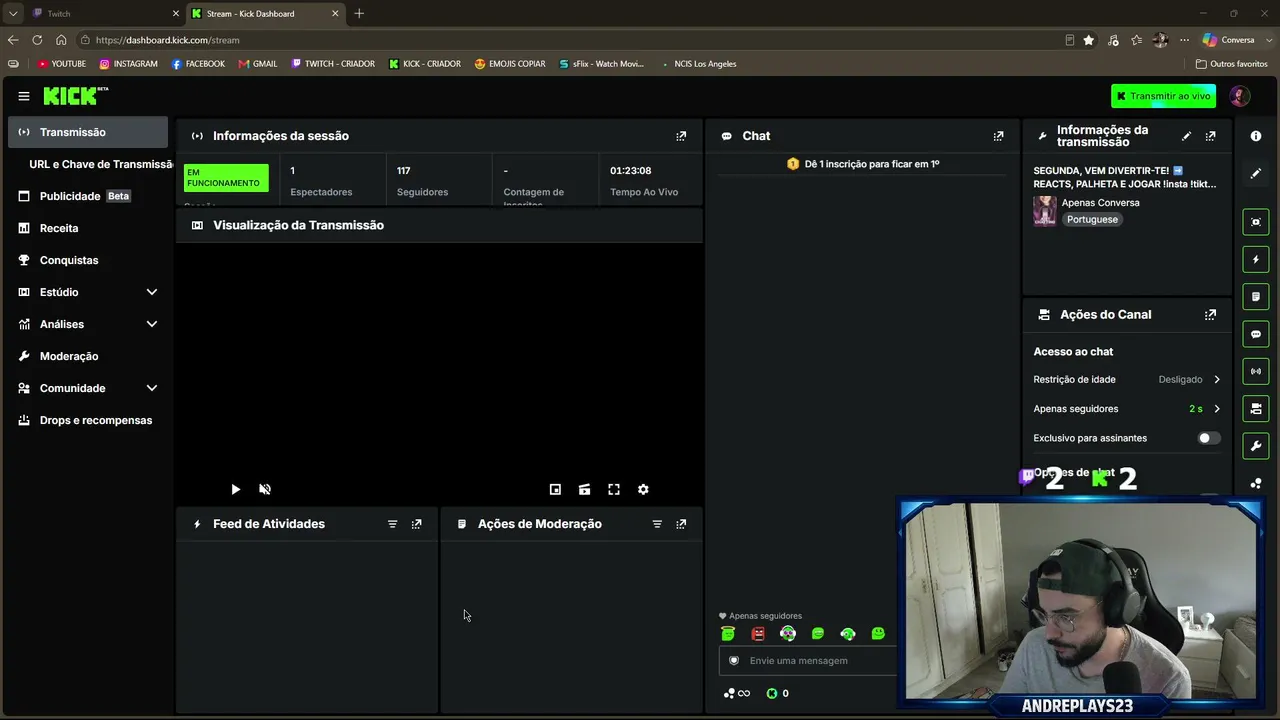Click the favorites star in address bar
Screen dimensions: 1280x720
tap(1089, 40)
